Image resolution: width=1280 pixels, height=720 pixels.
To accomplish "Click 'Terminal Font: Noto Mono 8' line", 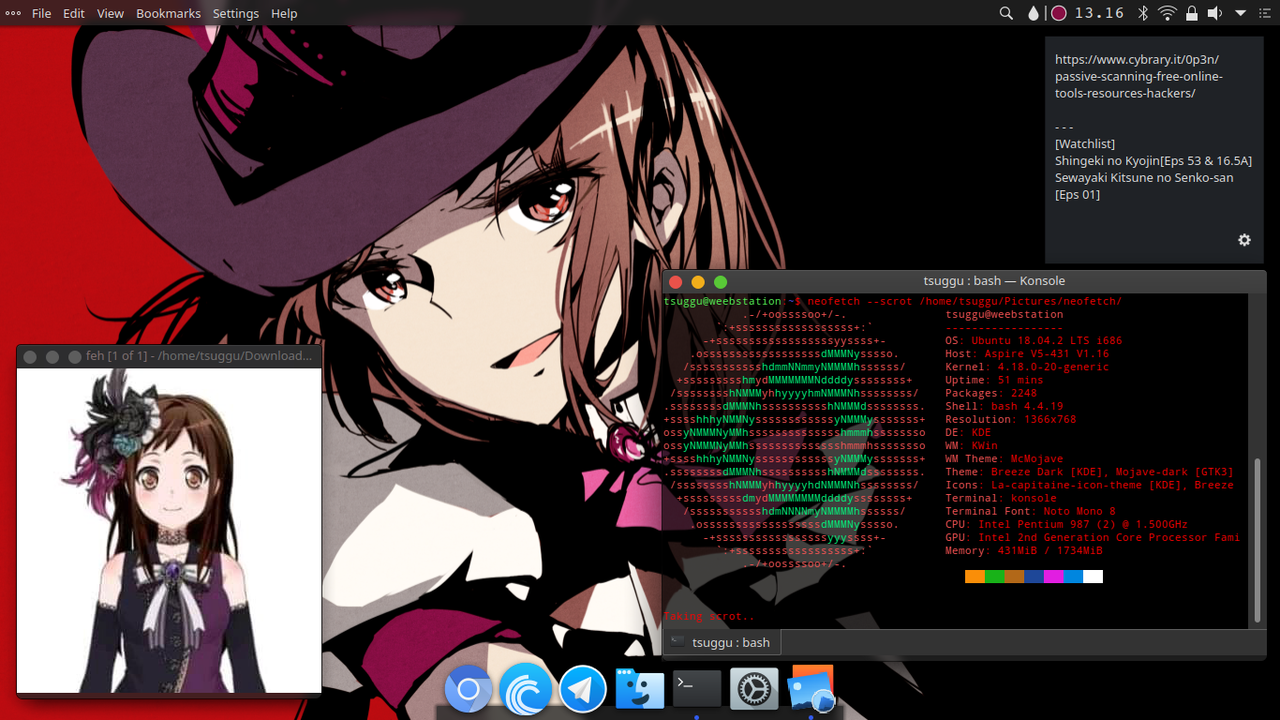I will pos(1030,511).
